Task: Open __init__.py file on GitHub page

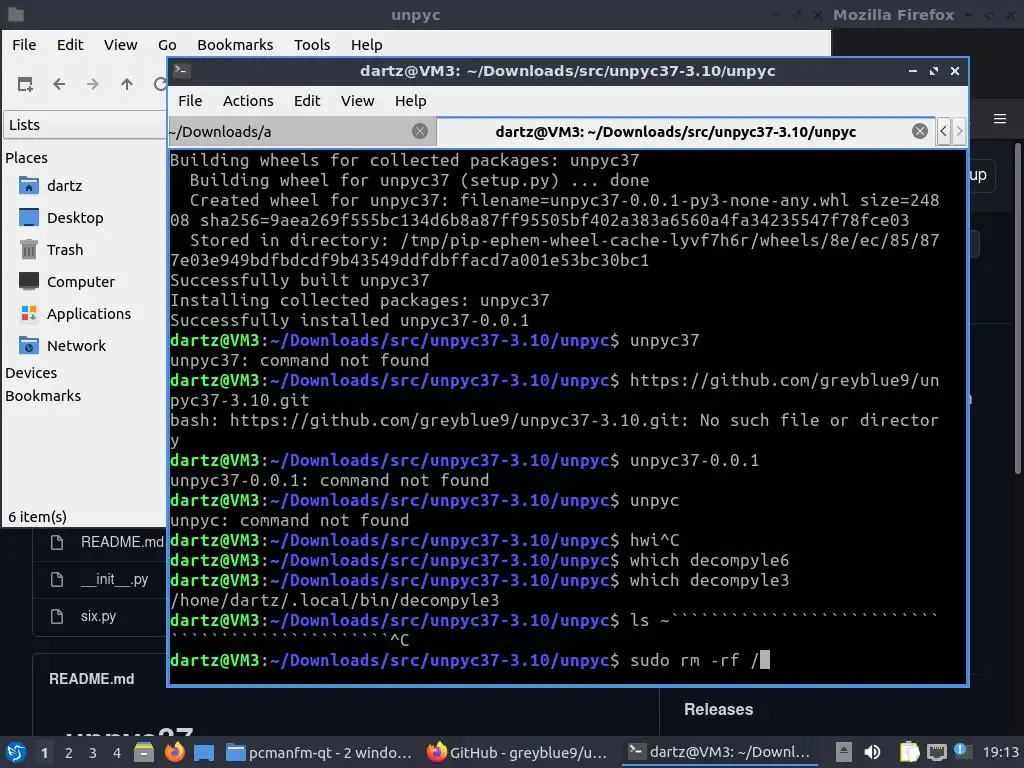Action: (x=115, y=579)
